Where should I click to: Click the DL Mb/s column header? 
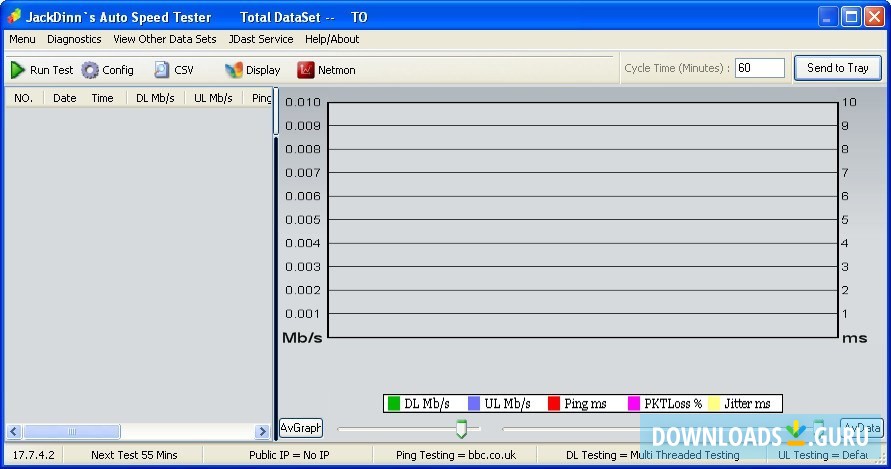[x=155, y=98]
